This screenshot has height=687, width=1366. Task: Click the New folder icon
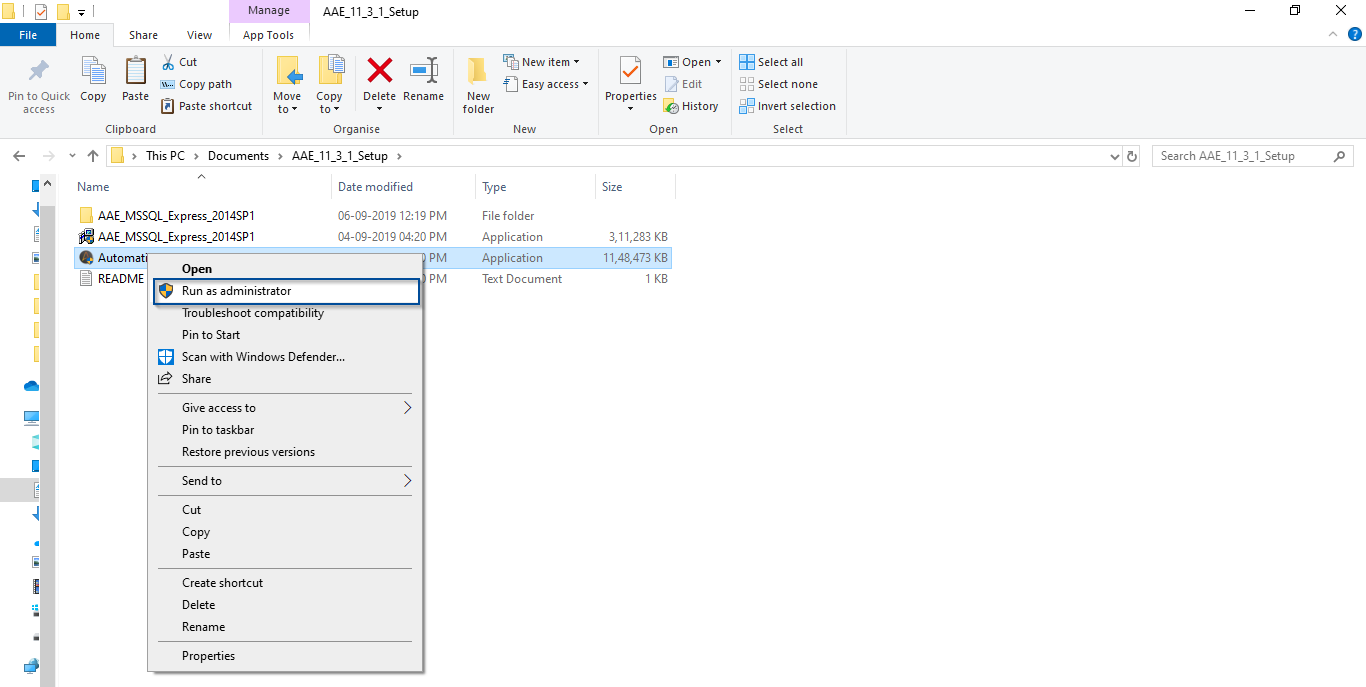pos(478,72)
